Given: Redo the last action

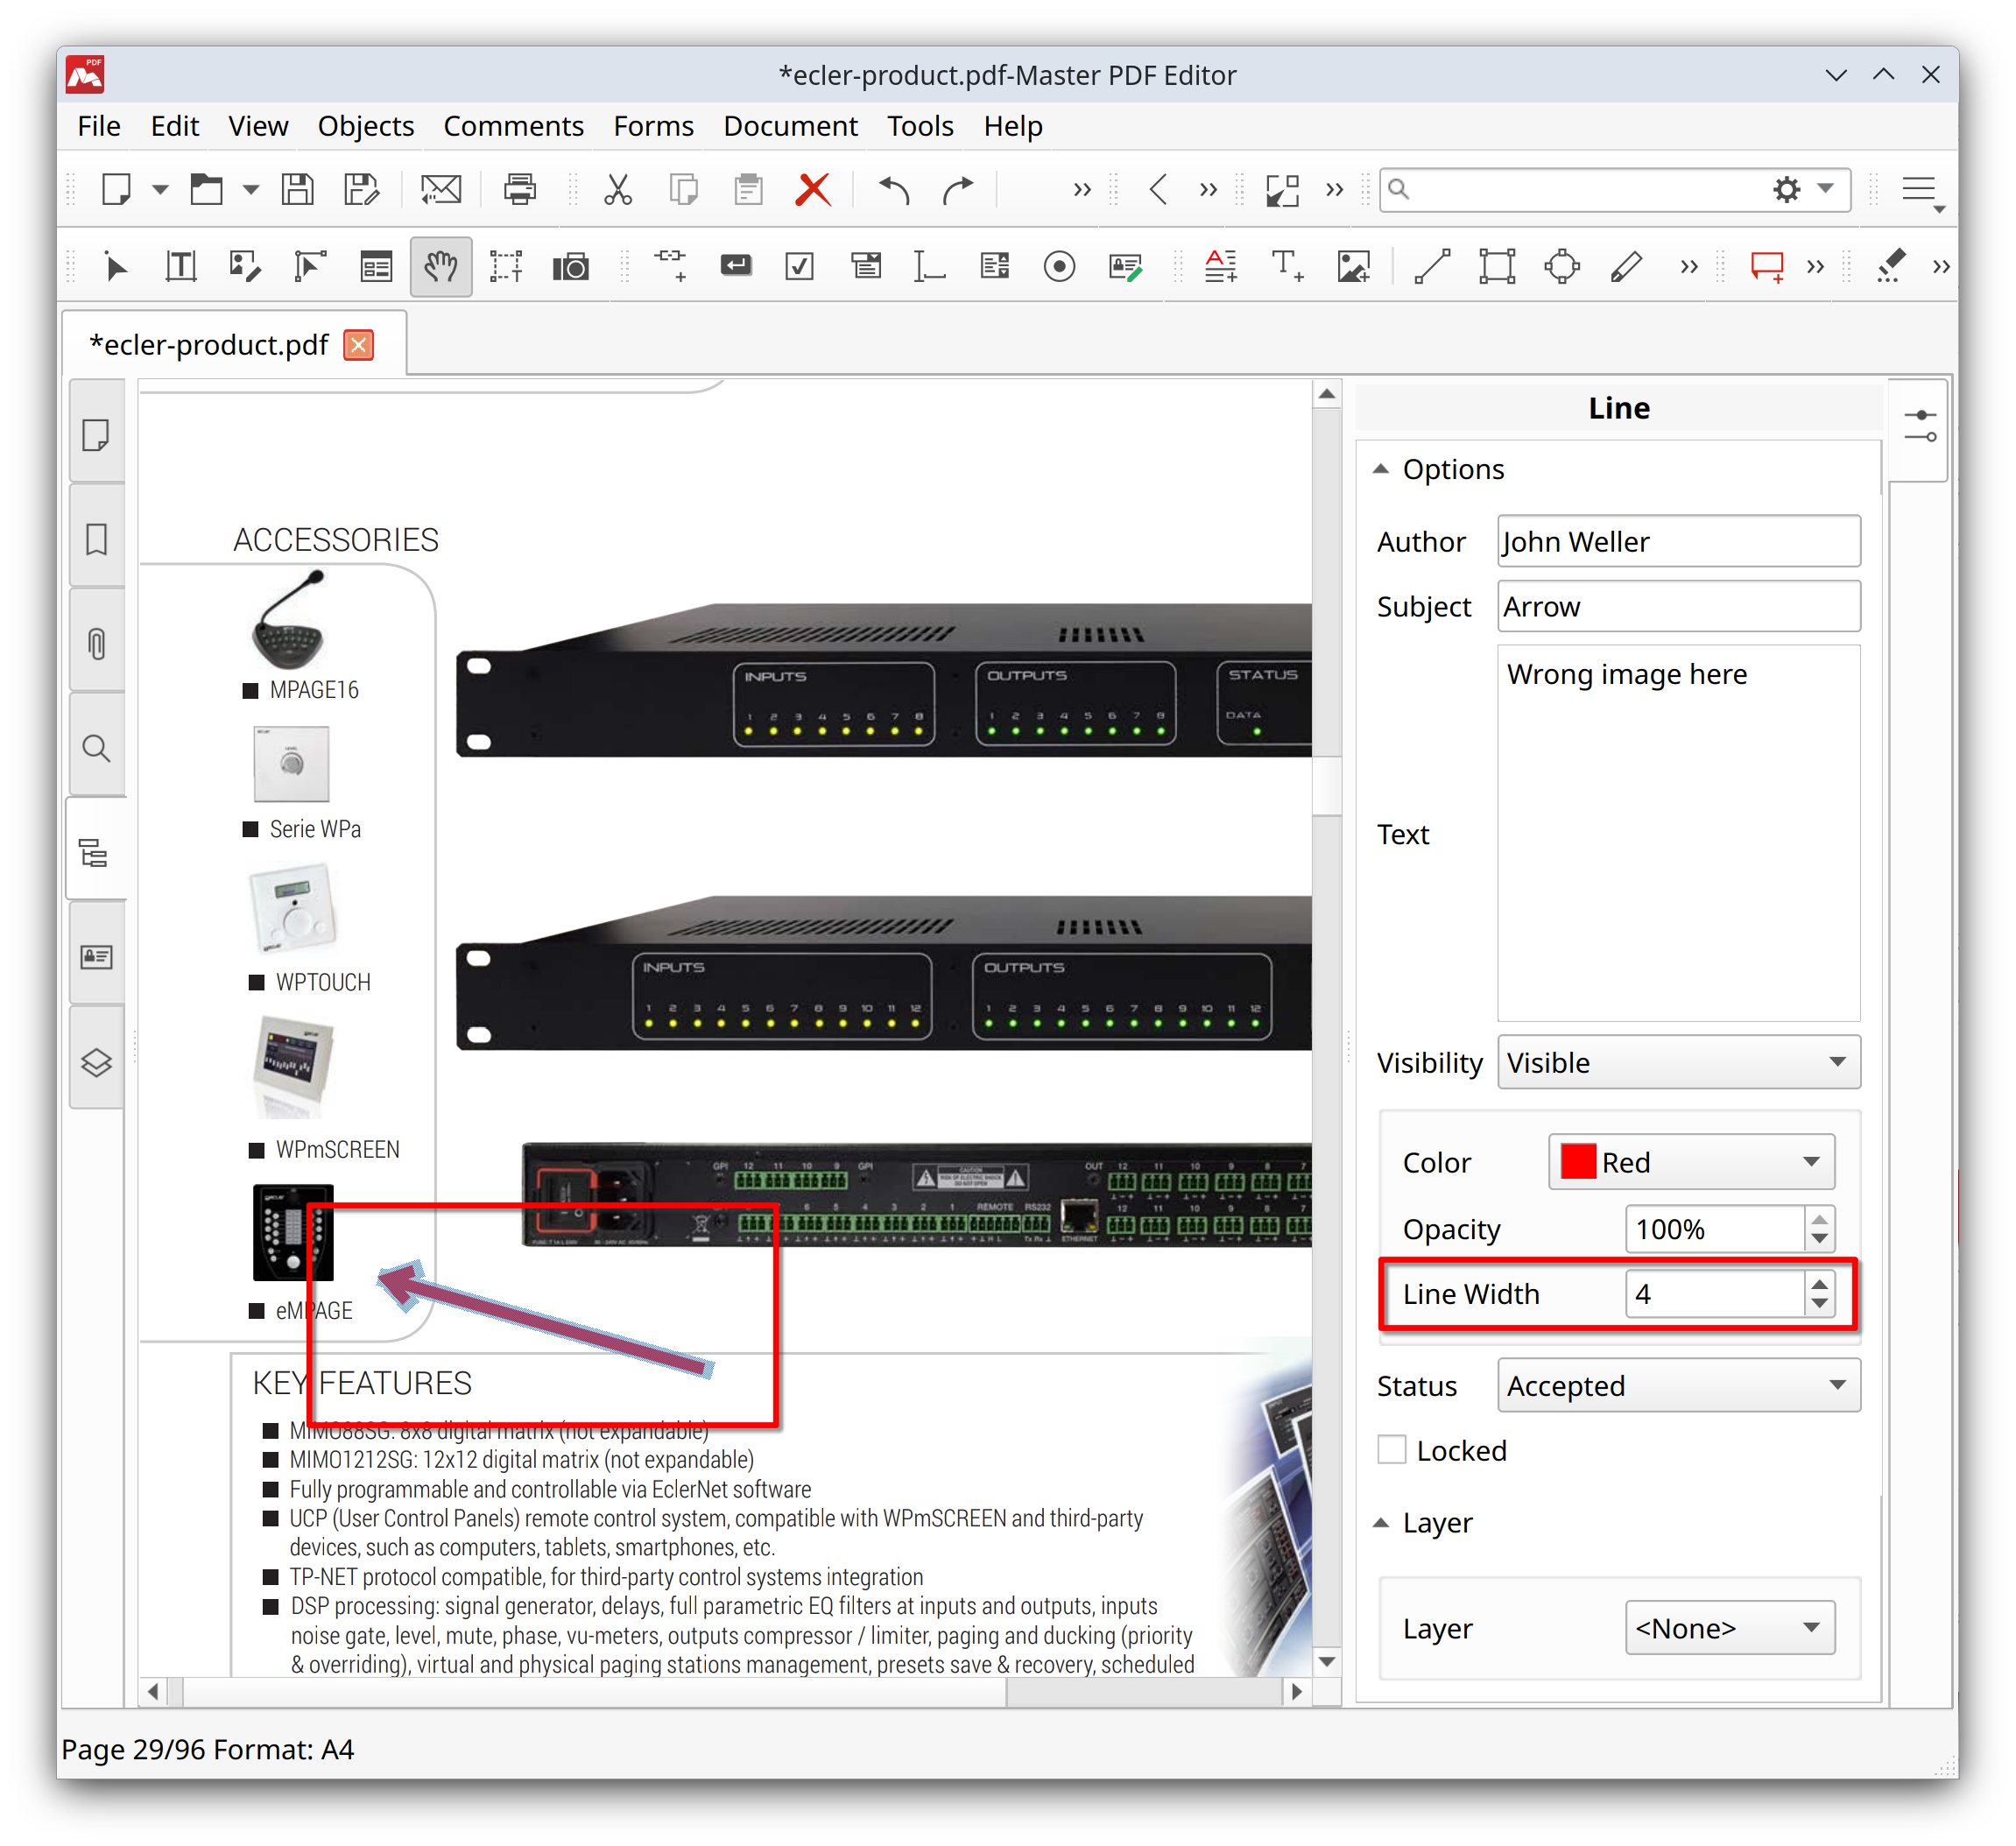Looking at the screenshot, I should tap(958, 189).
